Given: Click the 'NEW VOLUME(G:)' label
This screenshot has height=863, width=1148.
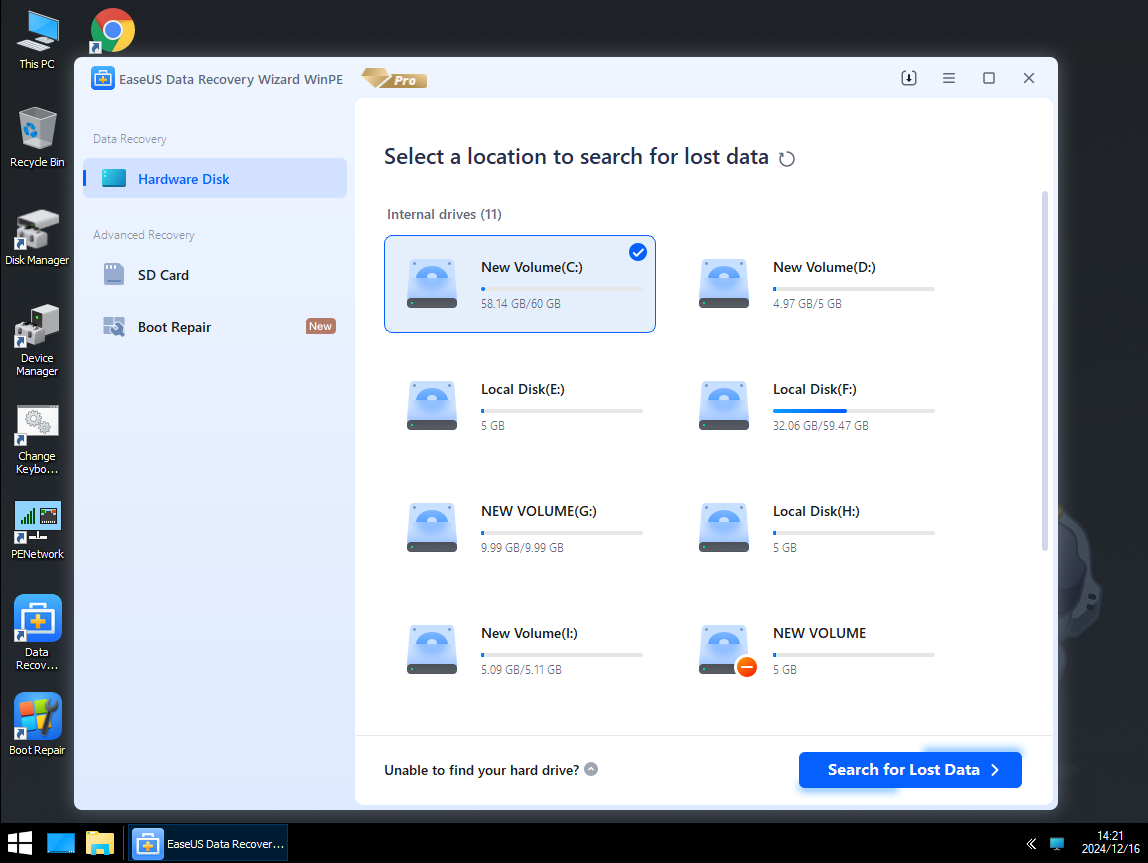Looking at the screenshot, I should click(x=539, y=512).
